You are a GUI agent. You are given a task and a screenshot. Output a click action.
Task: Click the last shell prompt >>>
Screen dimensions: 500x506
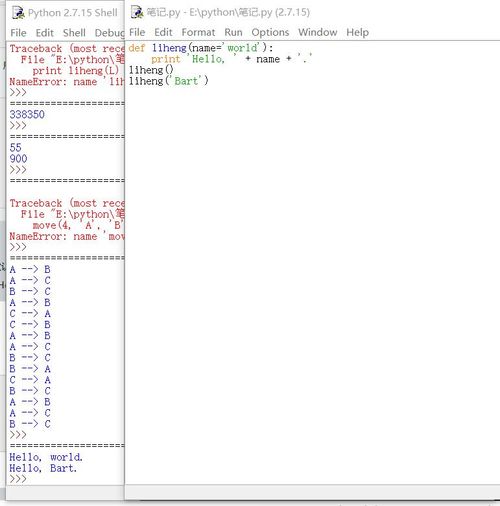(x=18, y=479)
